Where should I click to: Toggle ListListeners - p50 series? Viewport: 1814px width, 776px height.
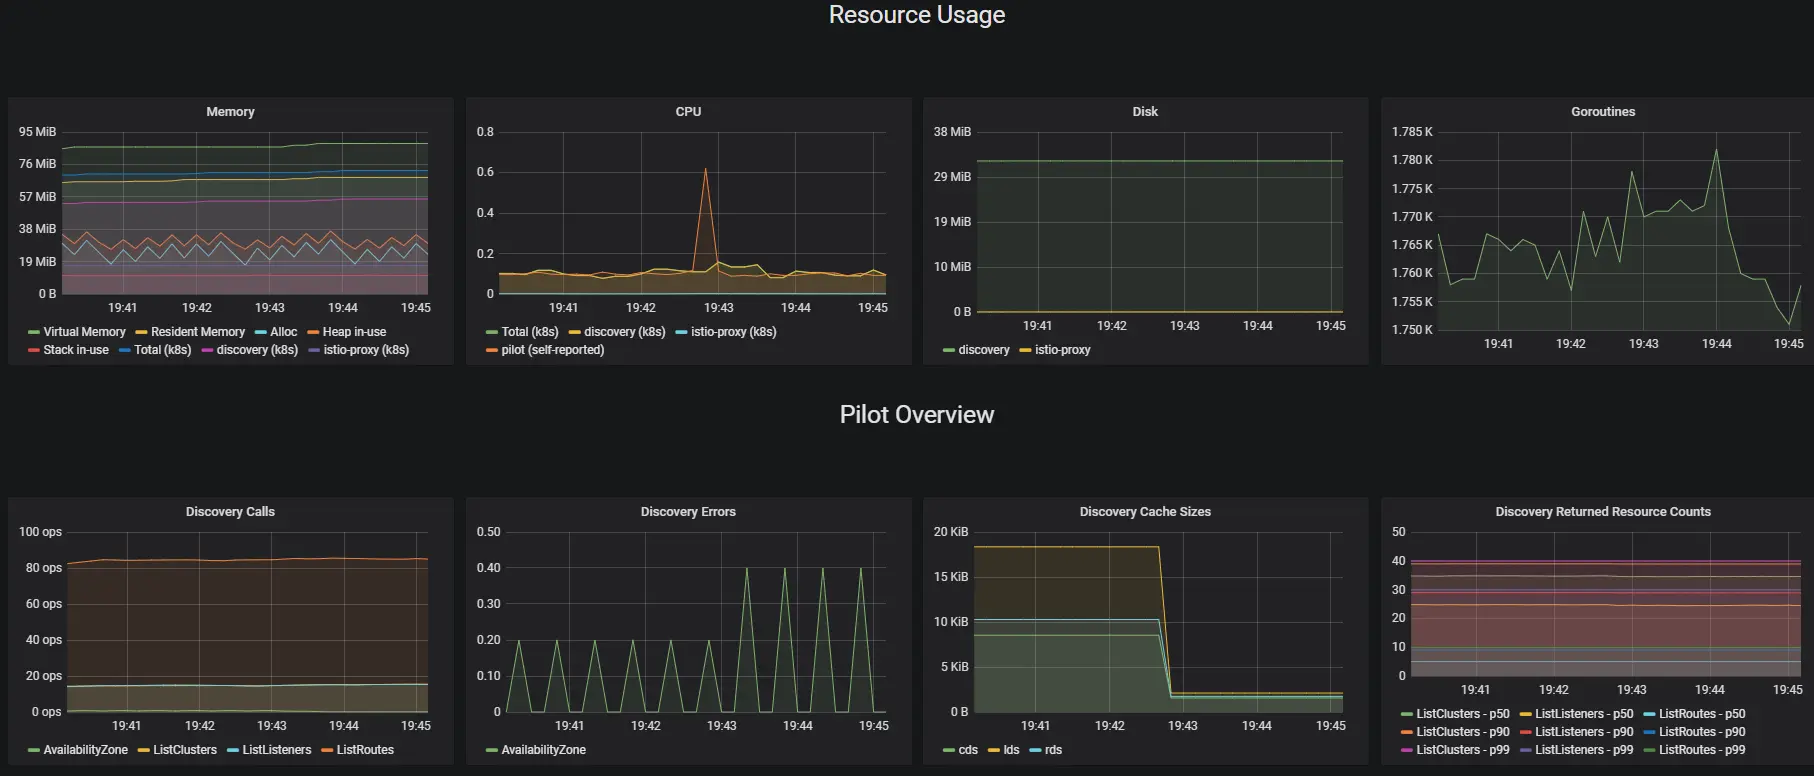(x=1584, y=714)
